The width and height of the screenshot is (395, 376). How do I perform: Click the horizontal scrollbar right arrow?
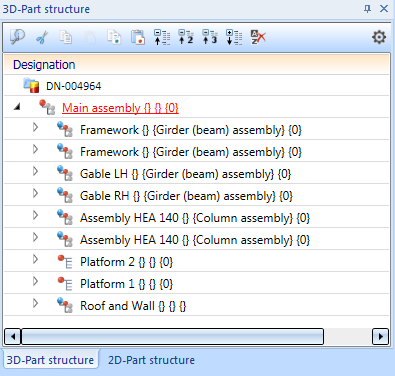point(380,337)
